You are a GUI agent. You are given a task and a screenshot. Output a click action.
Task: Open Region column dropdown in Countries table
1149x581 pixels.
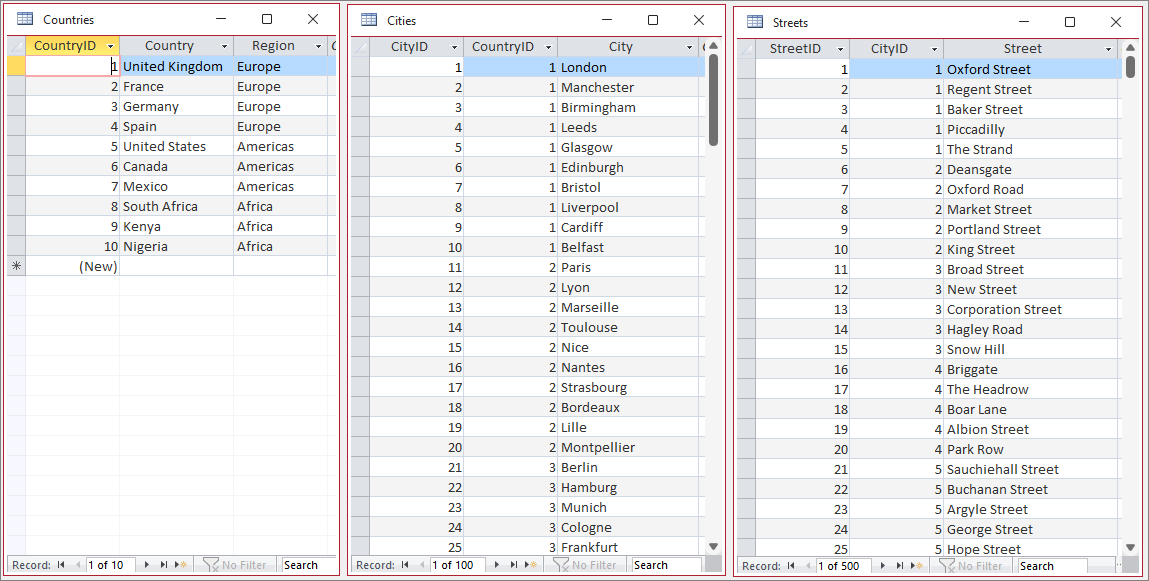pyautogui.click(x=318, y=46)
